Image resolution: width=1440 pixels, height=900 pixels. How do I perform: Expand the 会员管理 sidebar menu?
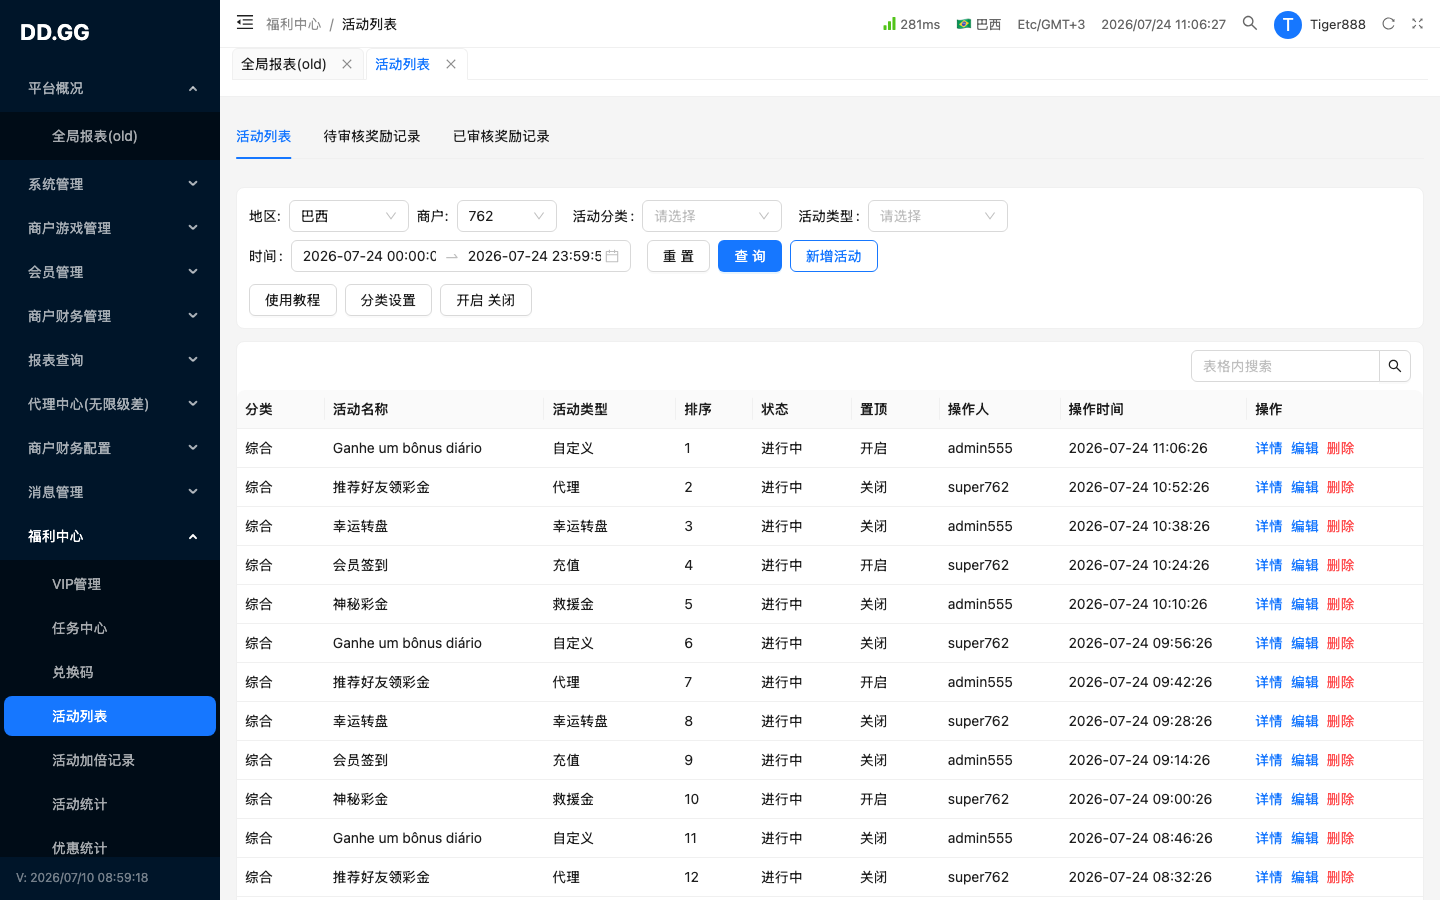click(x=110, y=272)
